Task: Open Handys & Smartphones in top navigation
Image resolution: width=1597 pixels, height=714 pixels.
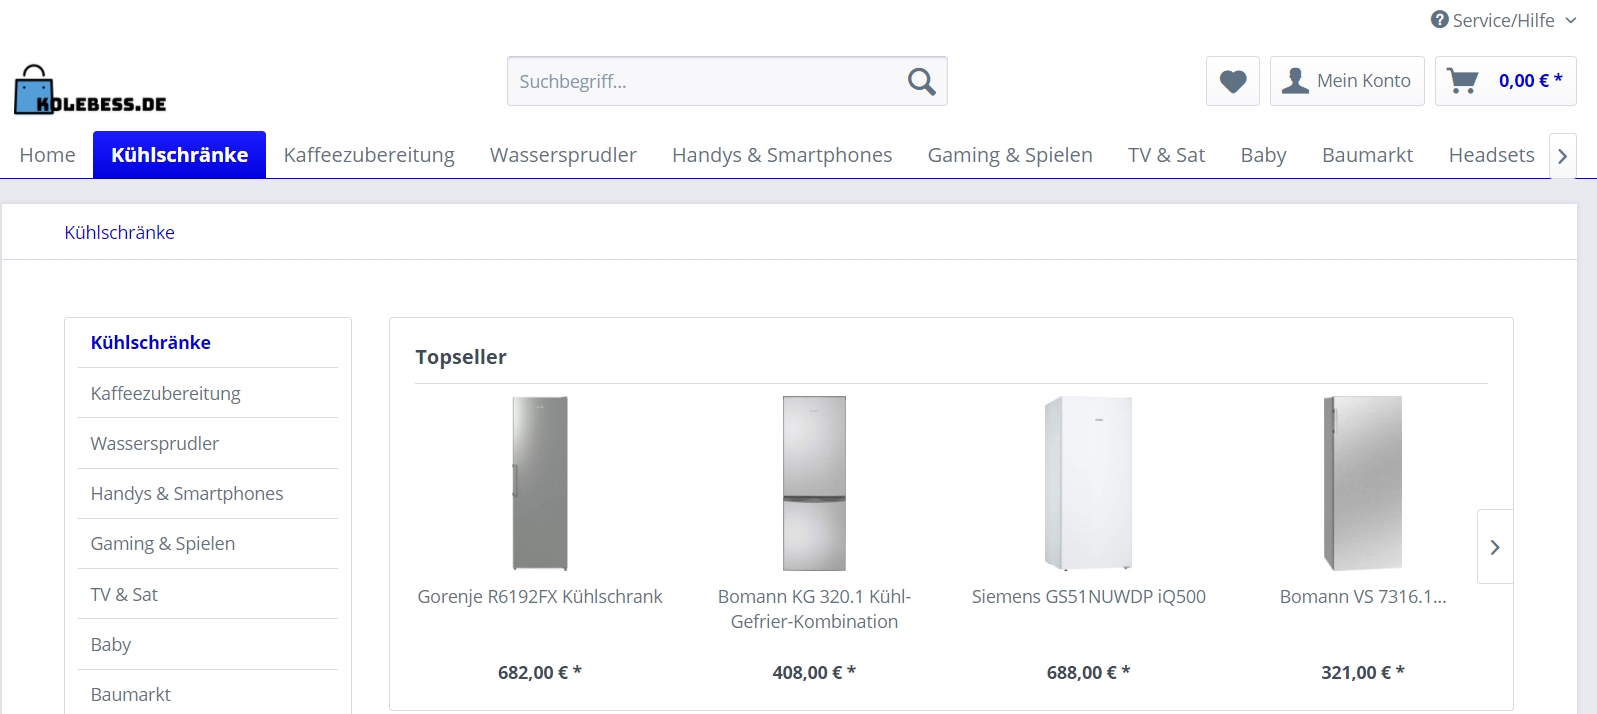Action: 782,155
